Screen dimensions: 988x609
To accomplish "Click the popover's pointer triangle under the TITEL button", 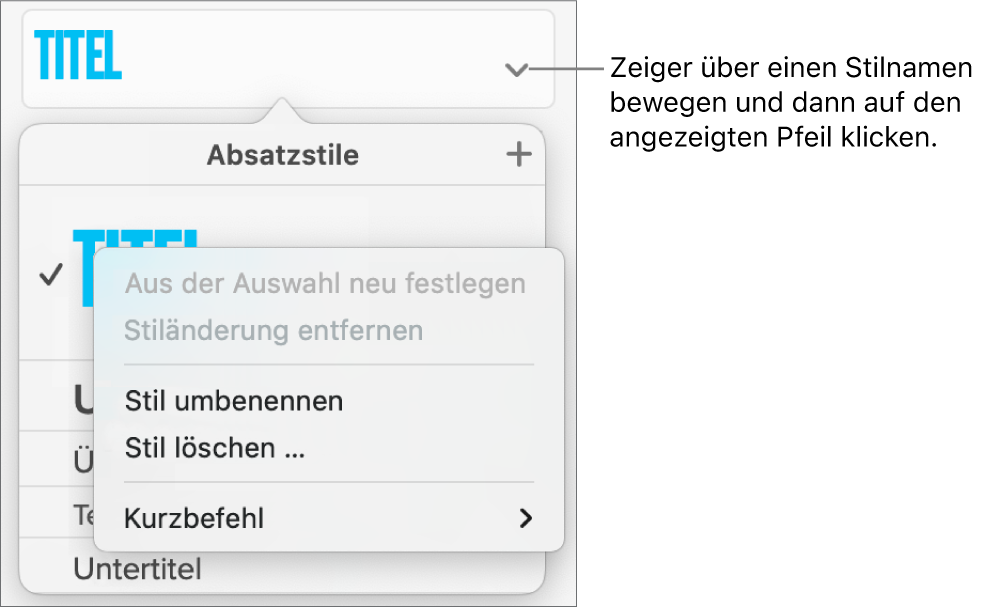I will pos(283,110).
